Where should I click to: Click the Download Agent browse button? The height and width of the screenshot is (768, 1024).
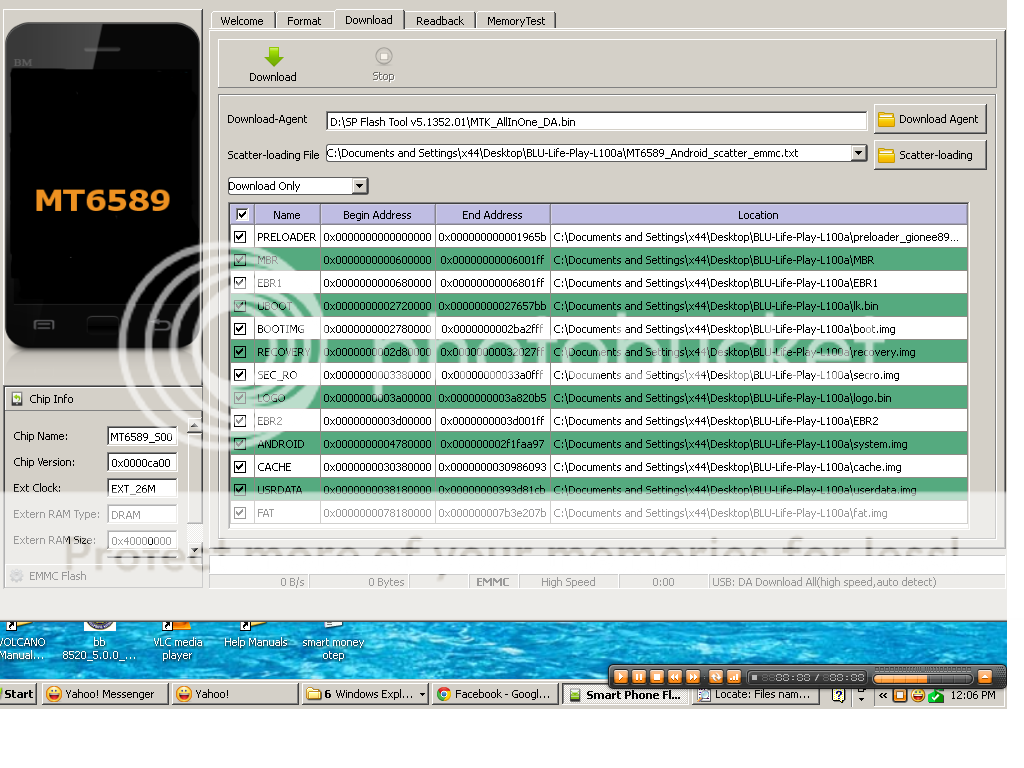pyautogui.click(x=929, y=119)
